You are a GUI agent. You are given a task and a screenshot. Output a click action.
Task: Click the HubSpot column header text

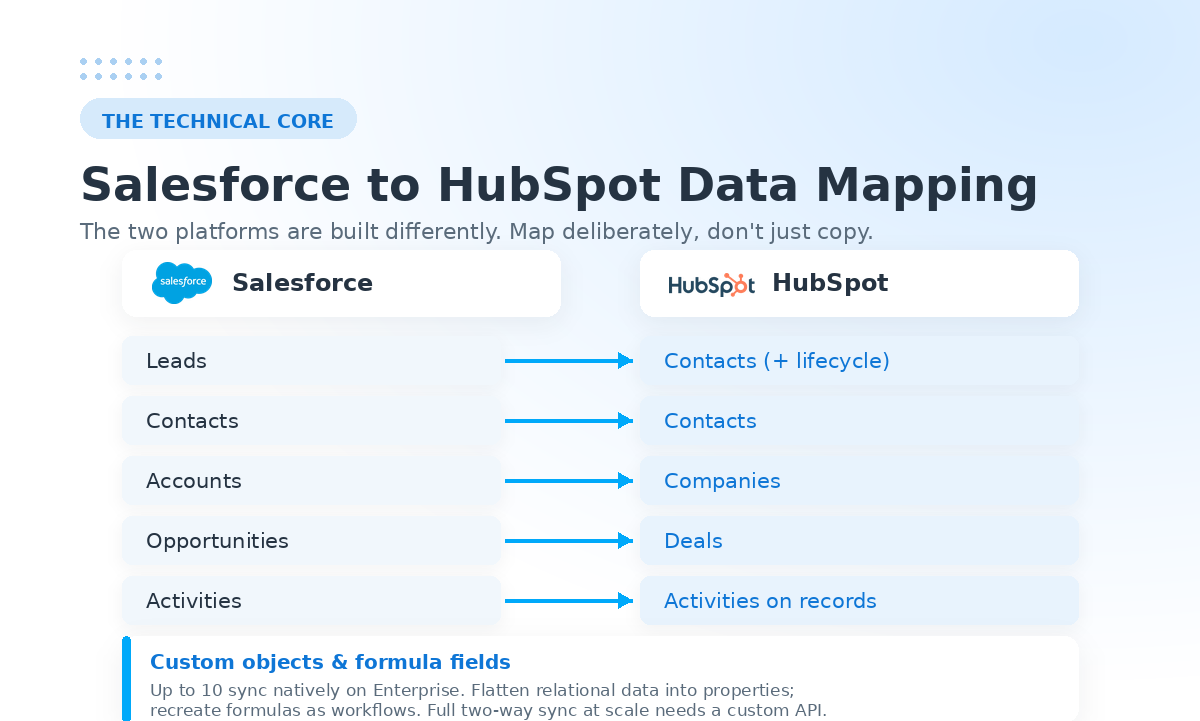pyautogui.click(x=830, y=283)
